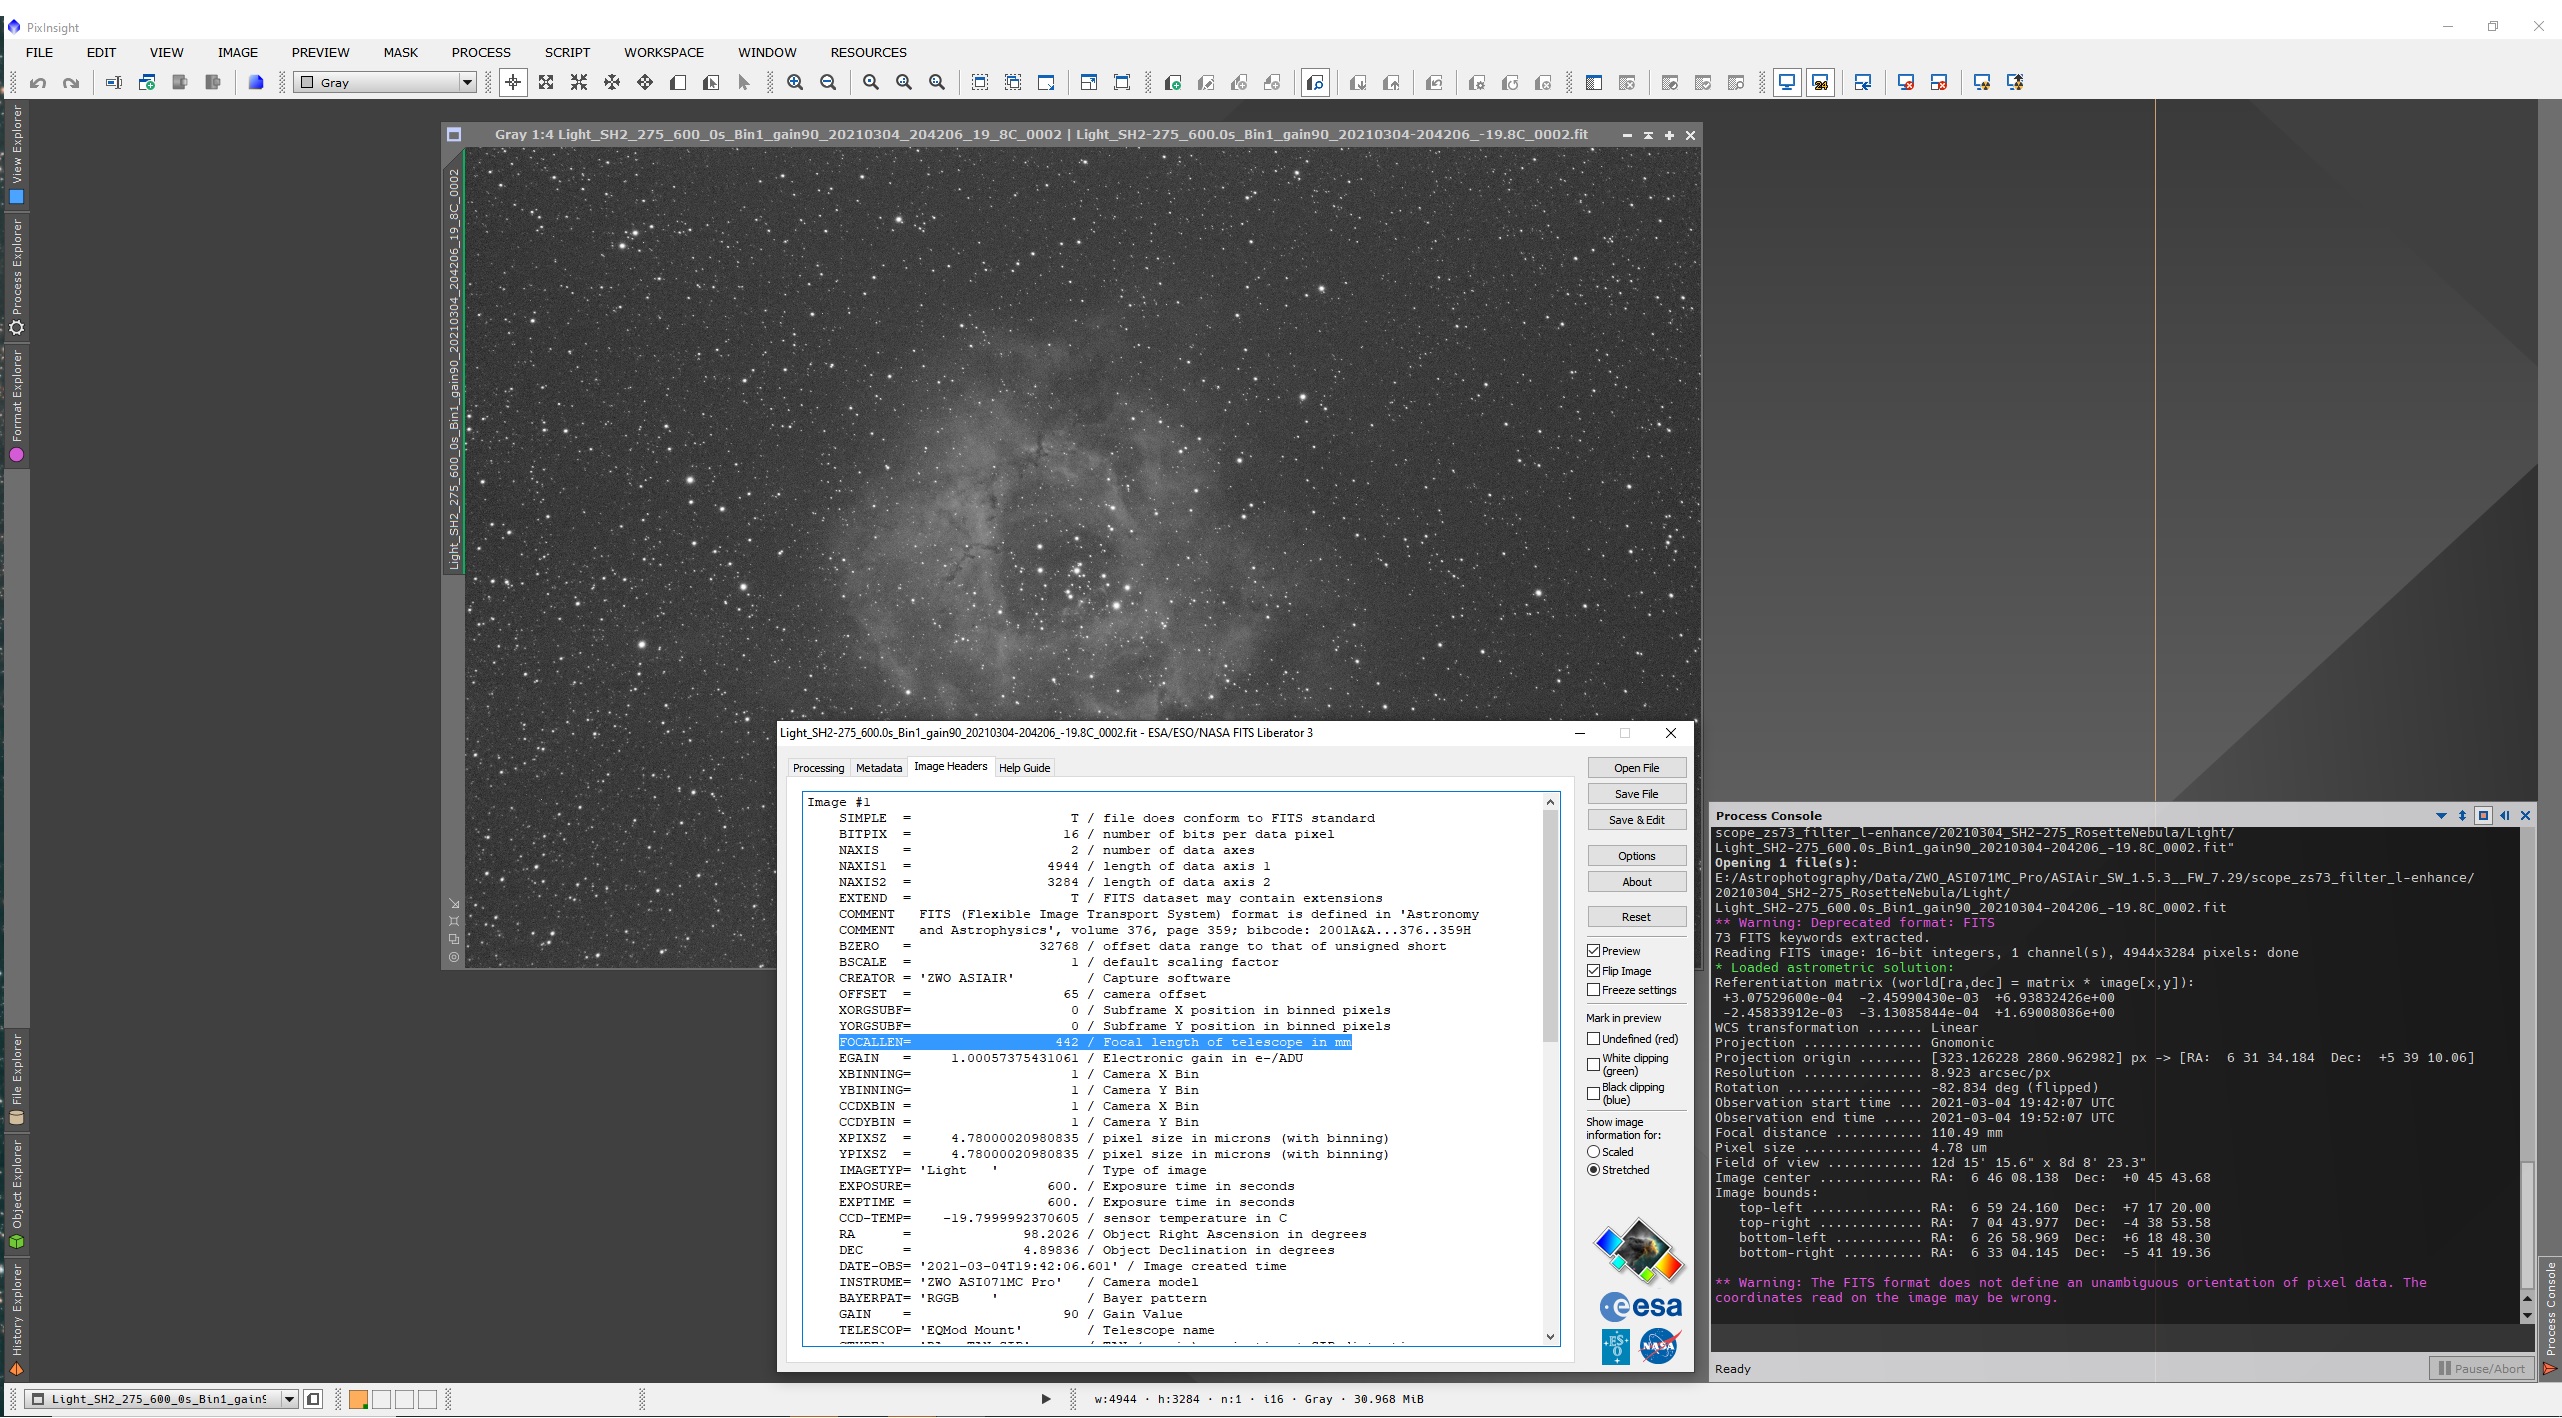Click the up arrow of the headers scrollbar

[x=1550, y=802]
